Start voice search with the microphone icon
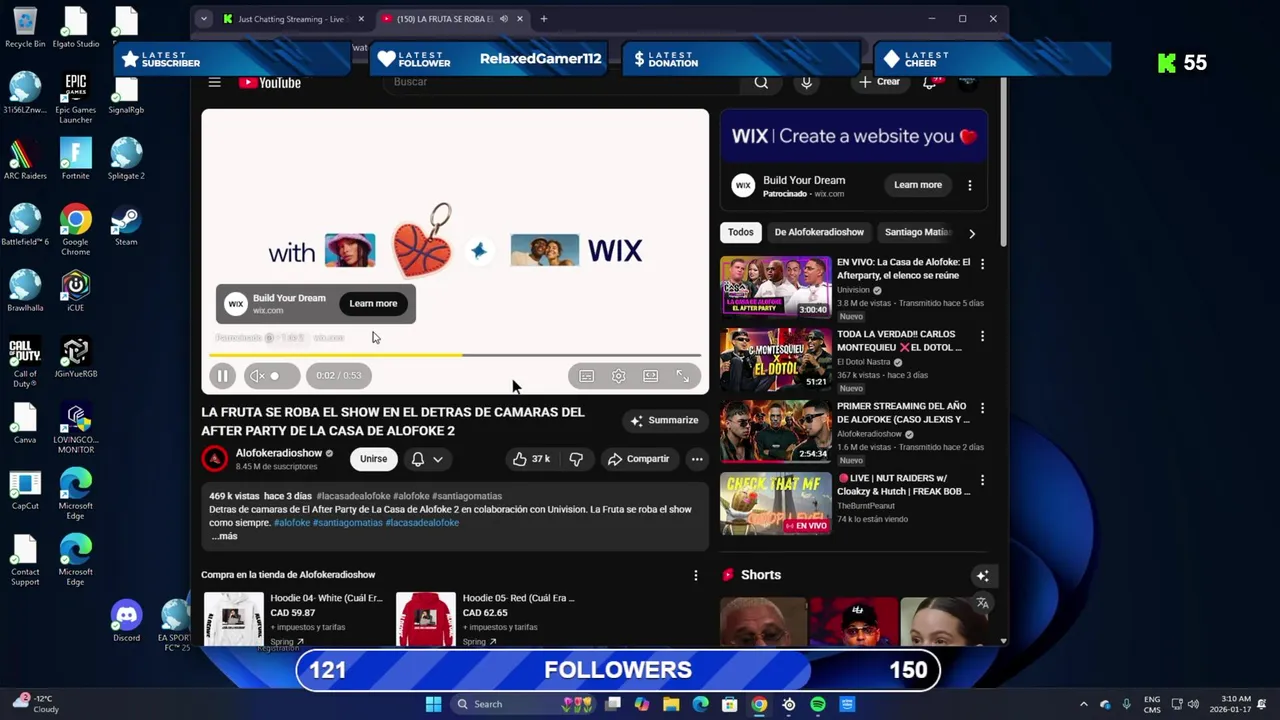The image size is (1280, 720). pyautogui.click(x=807, y=83)
